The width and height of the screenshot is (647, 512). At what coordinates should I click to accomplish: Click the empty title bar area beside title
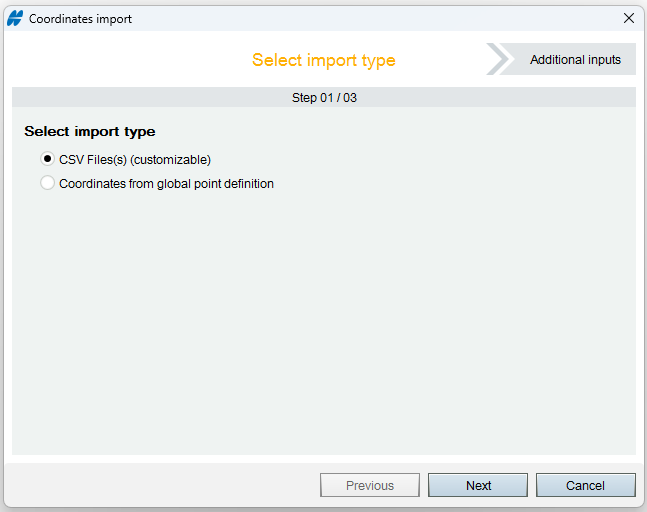(371, 19)
